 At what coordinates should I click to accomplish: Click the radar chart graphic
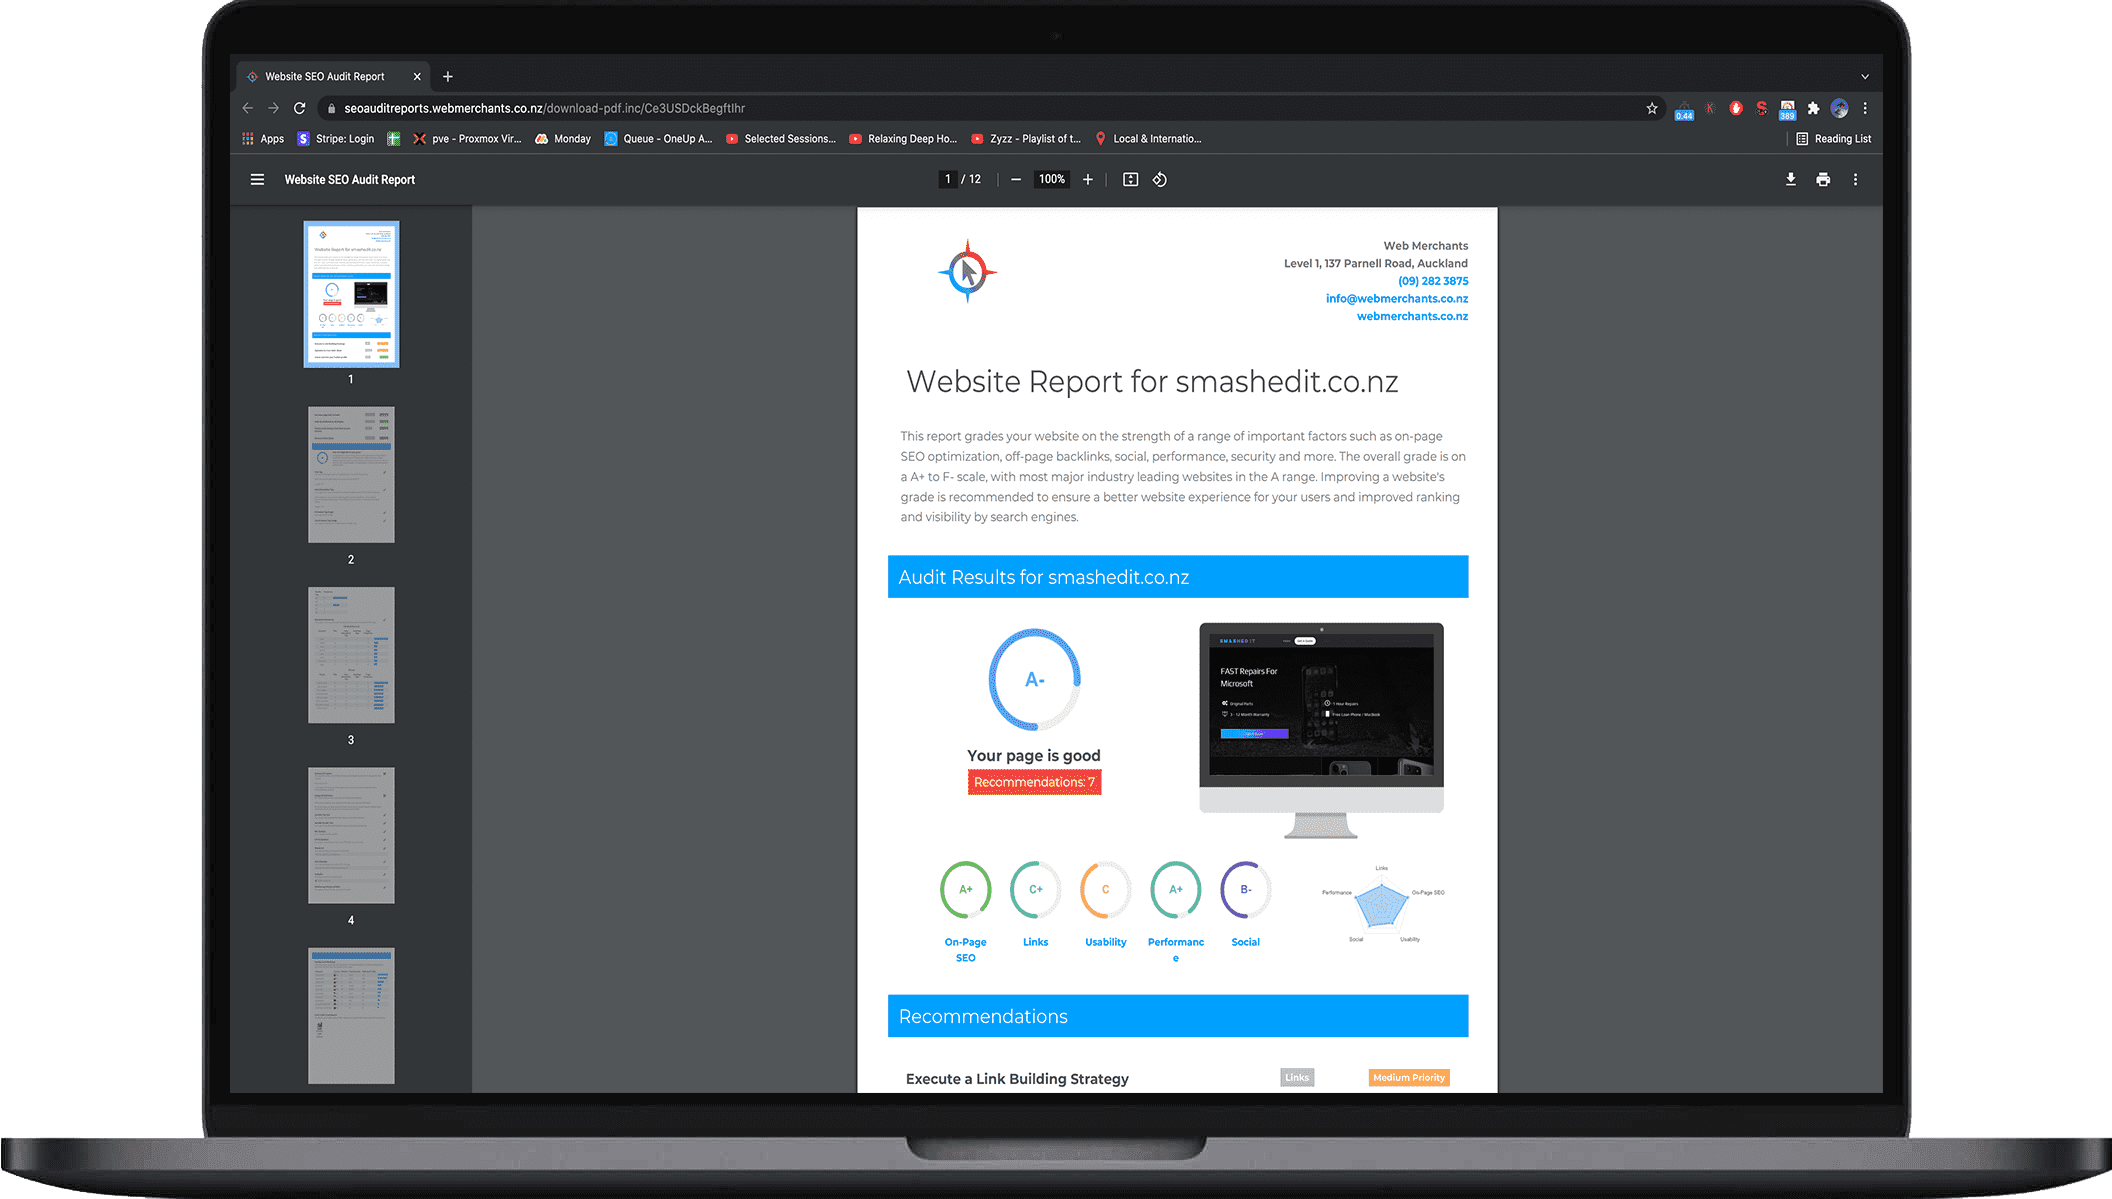pos(1382,905)
